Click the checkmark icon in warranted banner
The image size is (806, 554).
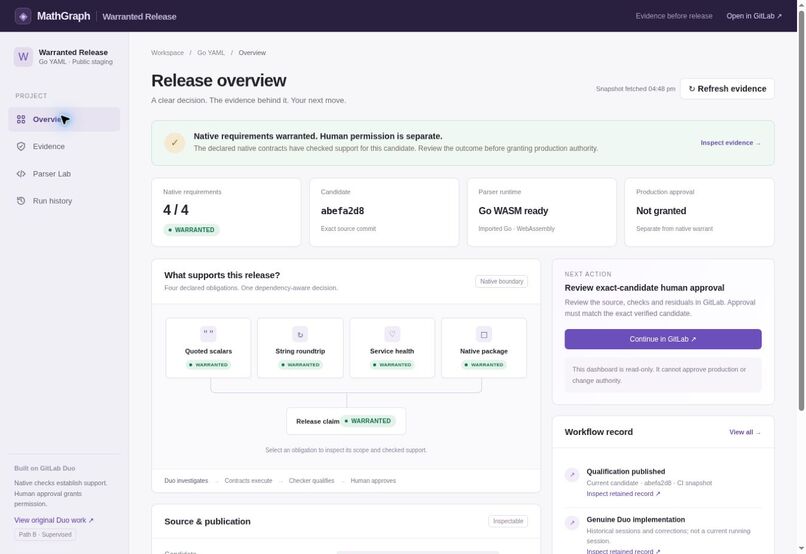click(x=175, y=143)
